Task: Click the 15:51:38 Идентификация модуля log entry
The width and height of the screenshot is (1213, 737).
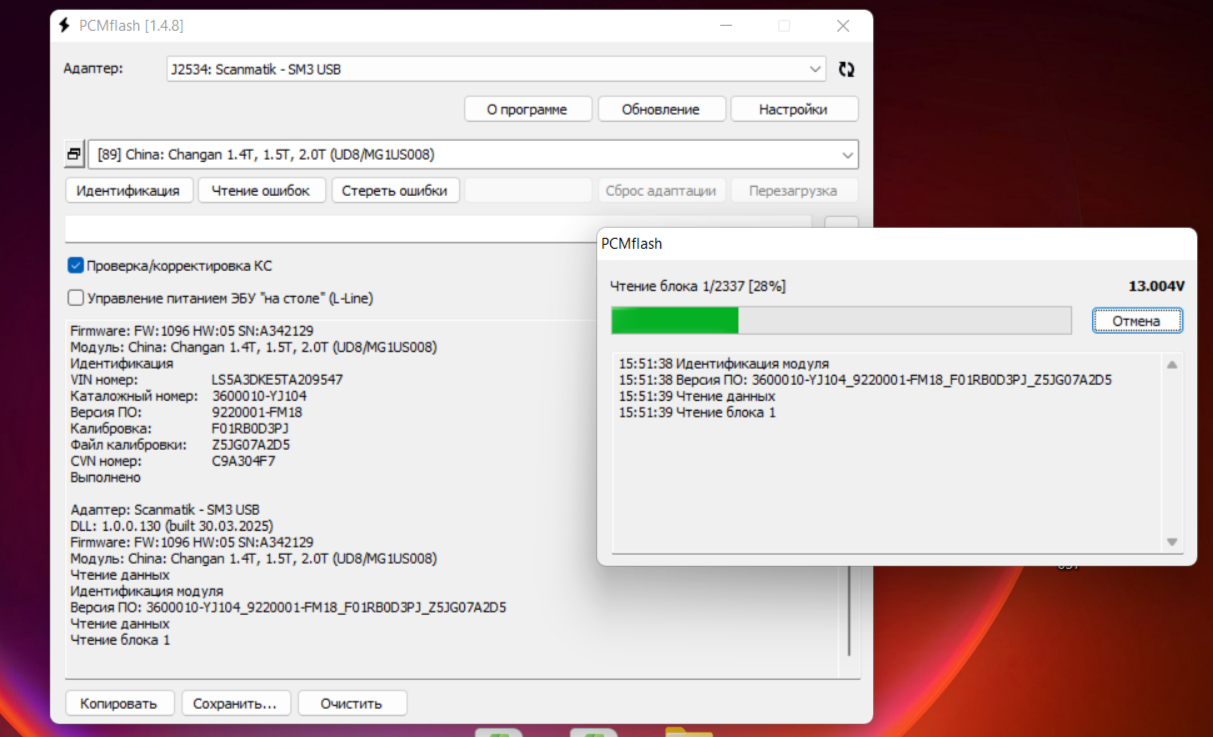Action: coord(724,364)
